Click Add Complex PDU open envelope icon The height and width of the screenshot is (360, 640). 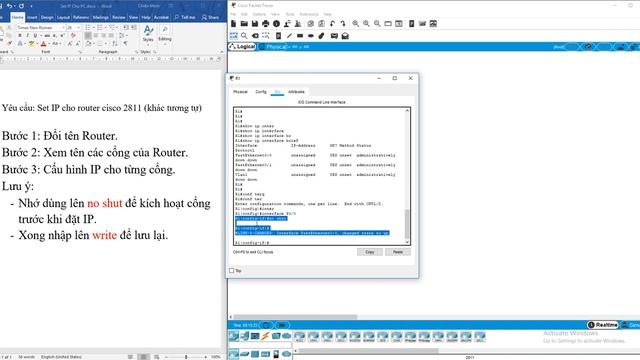345,36
